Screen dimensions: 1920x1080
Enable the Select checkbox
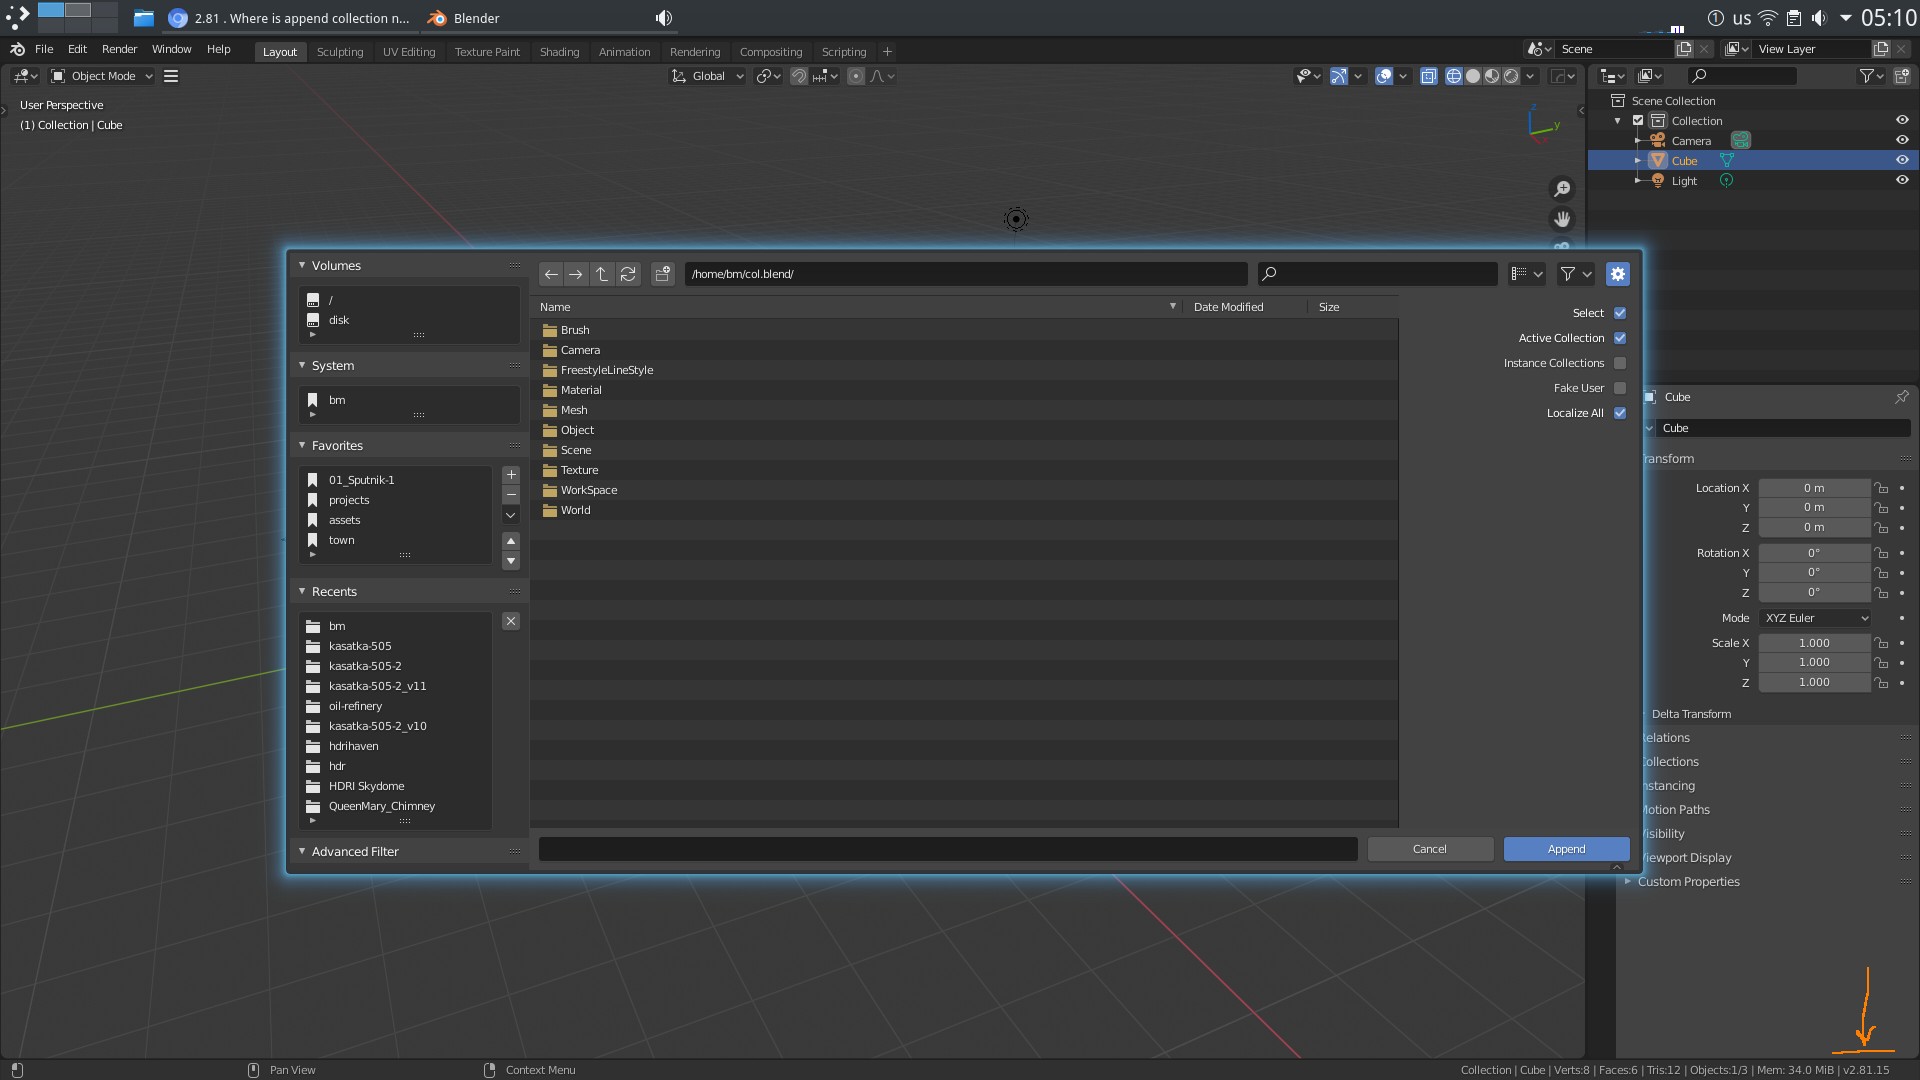coord(1620,313)
